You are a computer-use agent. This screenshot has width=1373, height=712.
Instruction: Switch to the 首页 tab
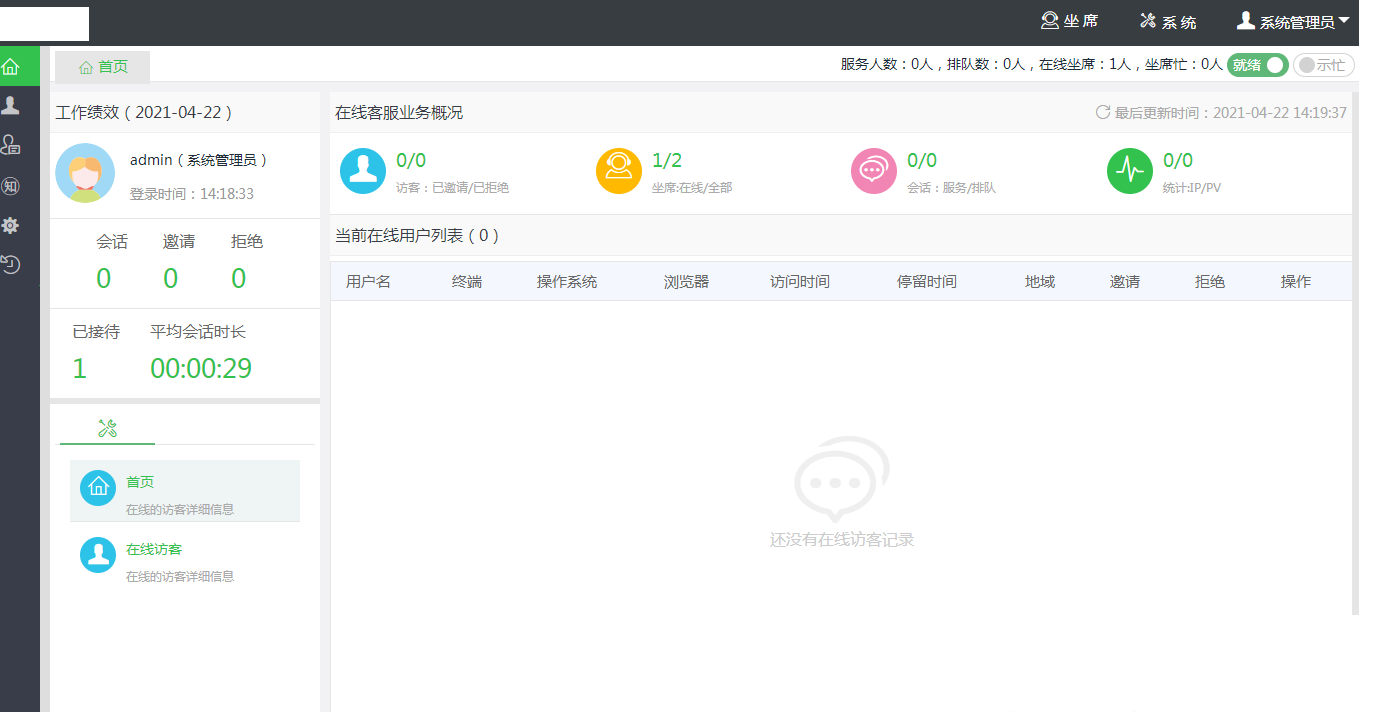coord(103,67)
